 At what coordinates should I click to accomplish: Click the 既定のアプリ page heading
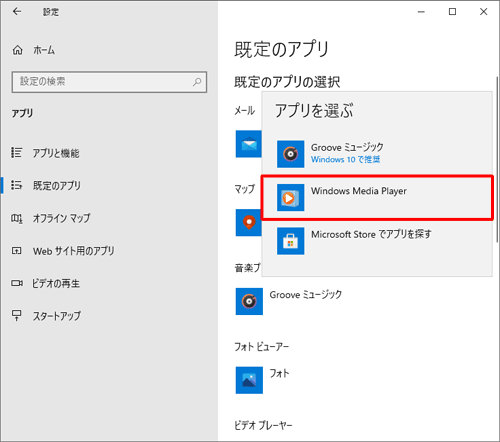282,49
